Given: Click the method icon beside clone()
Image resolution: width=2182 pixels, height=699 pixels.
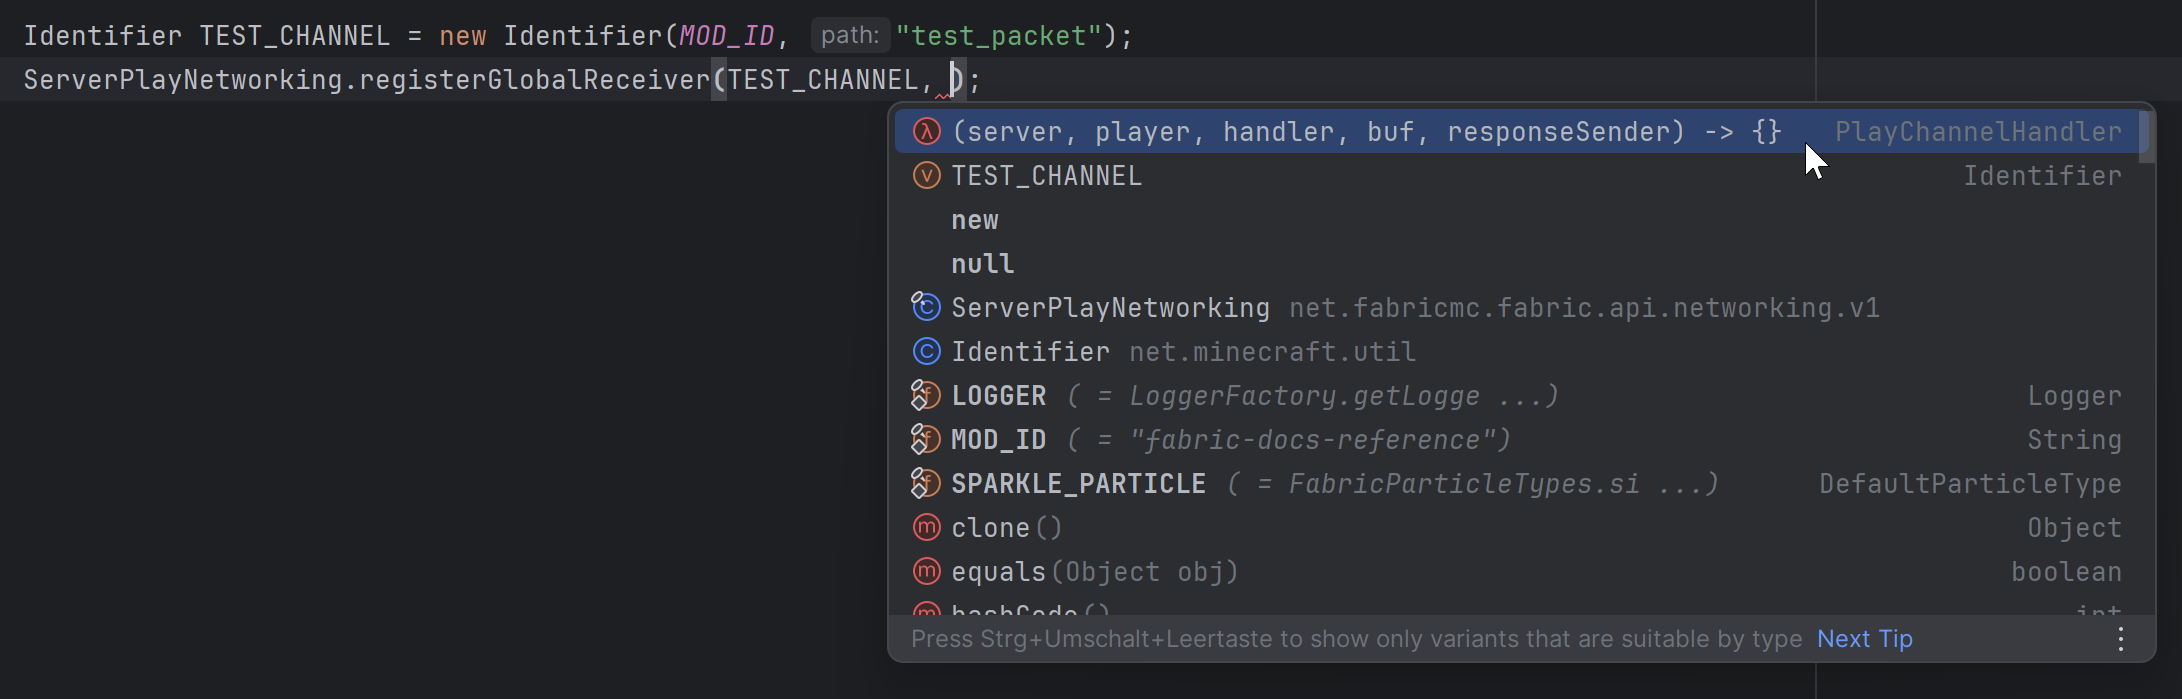Looking at the screenshot, I should [926, 527].
